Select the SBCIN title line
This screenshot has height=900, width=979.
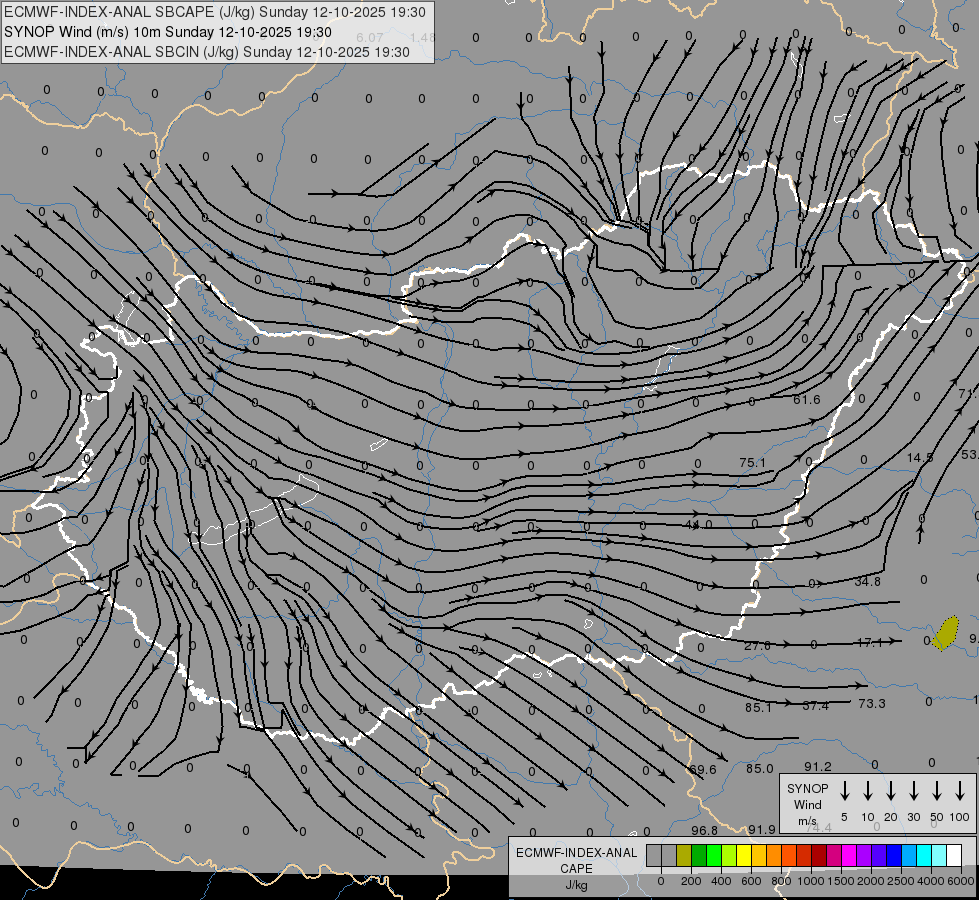tap(207, 52)
